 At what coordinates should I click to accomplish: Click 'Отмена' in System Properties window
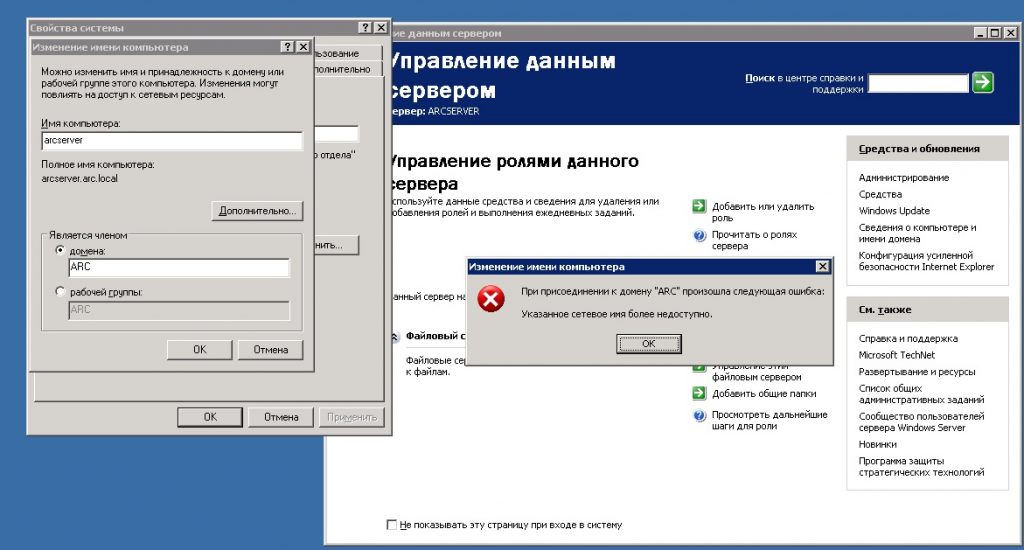pos(281,417)
